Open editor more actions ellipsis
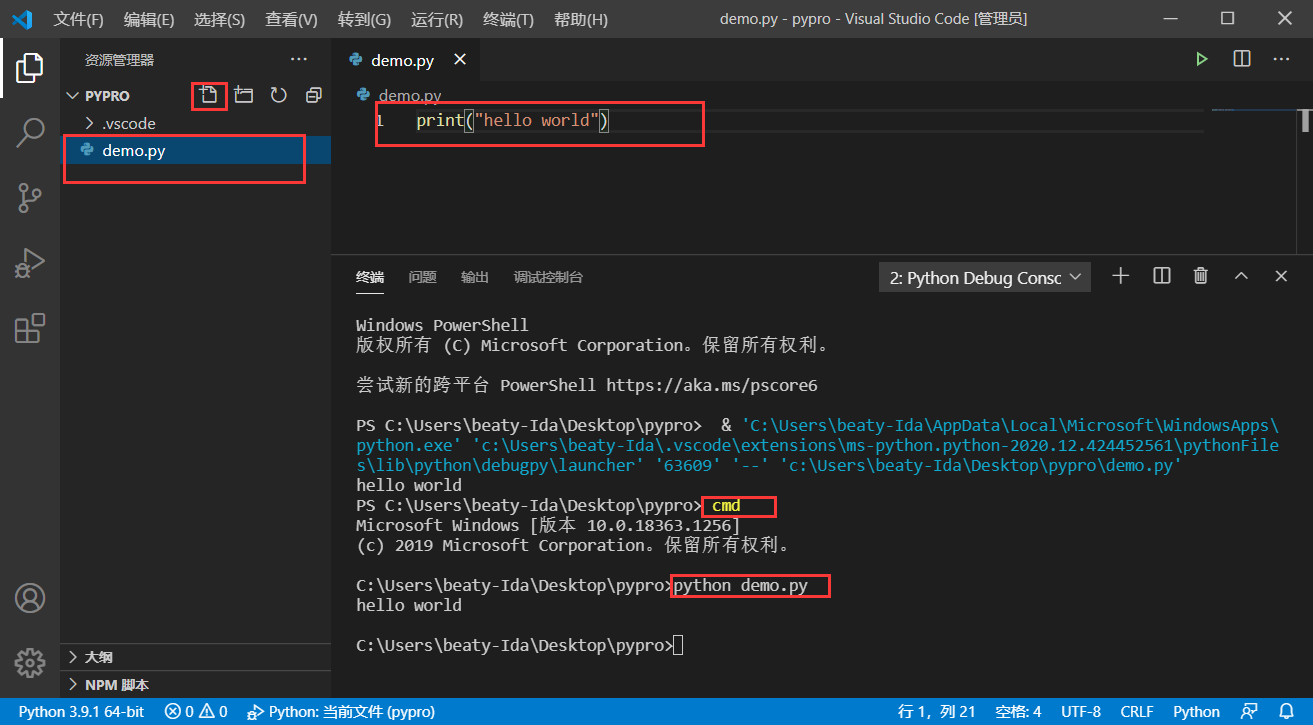This screenshot has height=725, width=1313. click(x=1281, y=60)
